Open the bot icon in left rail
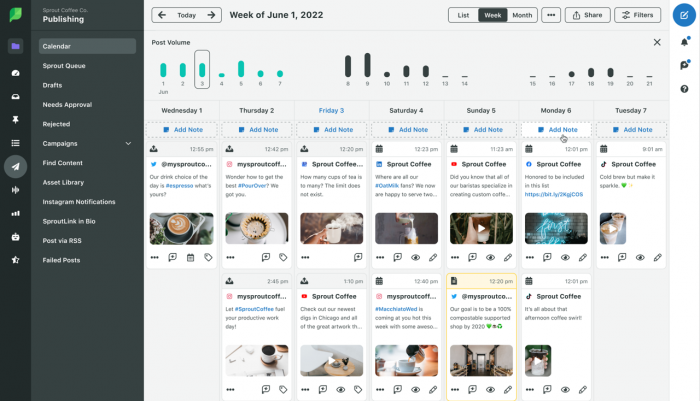The height and width of the screenshot is (401, 700). [x=16, y=237]
